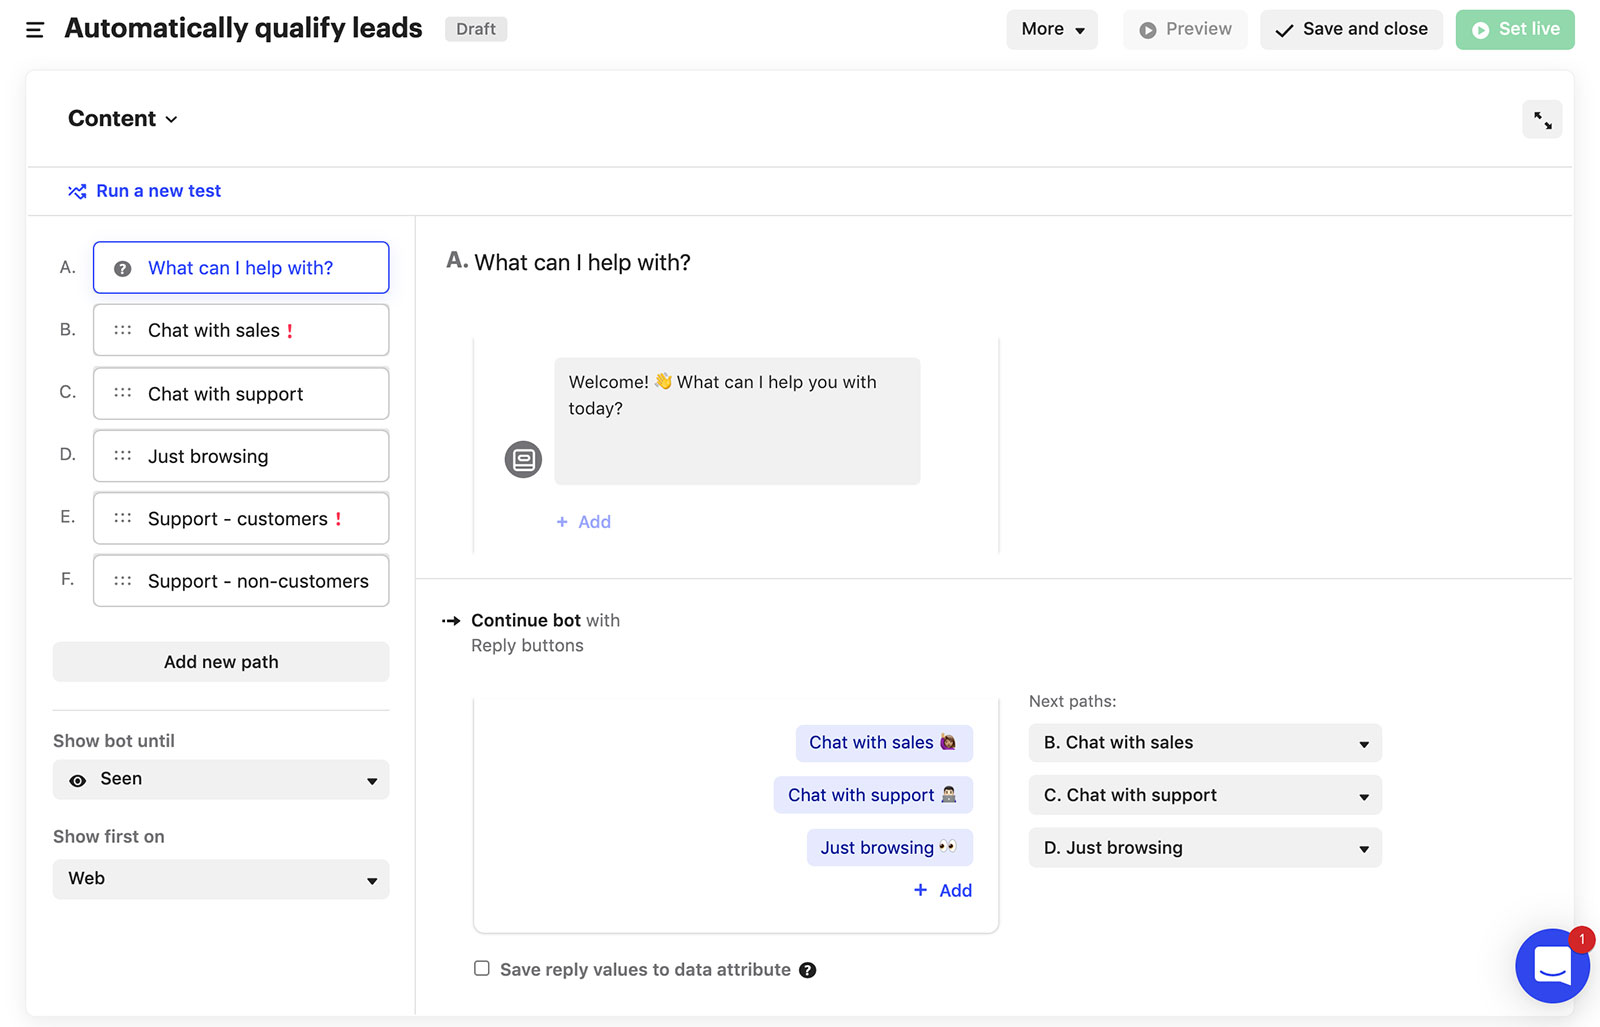Click Add link under reply buttons
Image resolution: width=1600 pixels, height=1027 pixels.
[x=943, y=890]
